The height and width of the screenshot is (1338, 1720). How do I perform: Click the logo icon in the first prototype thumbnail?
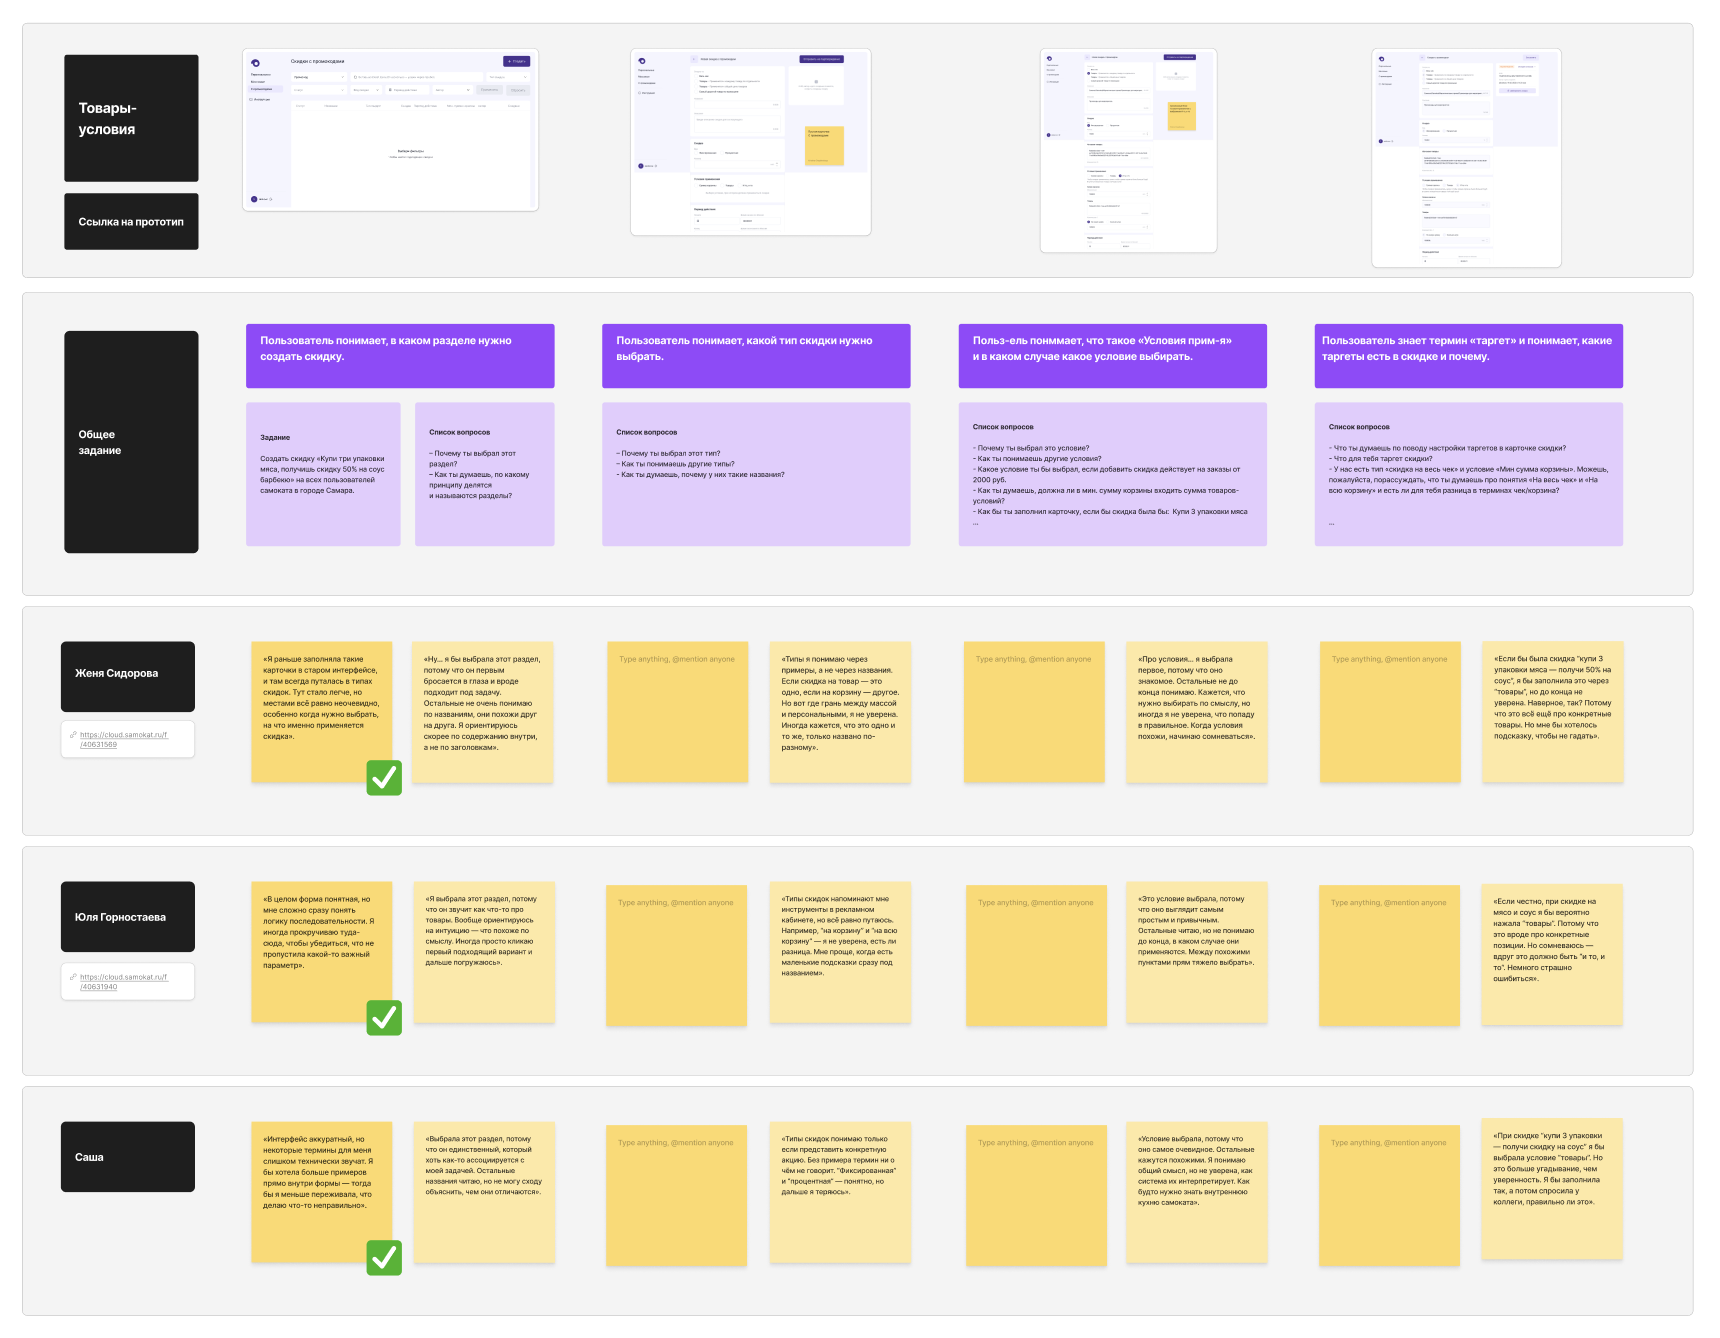tap(256, 63)
